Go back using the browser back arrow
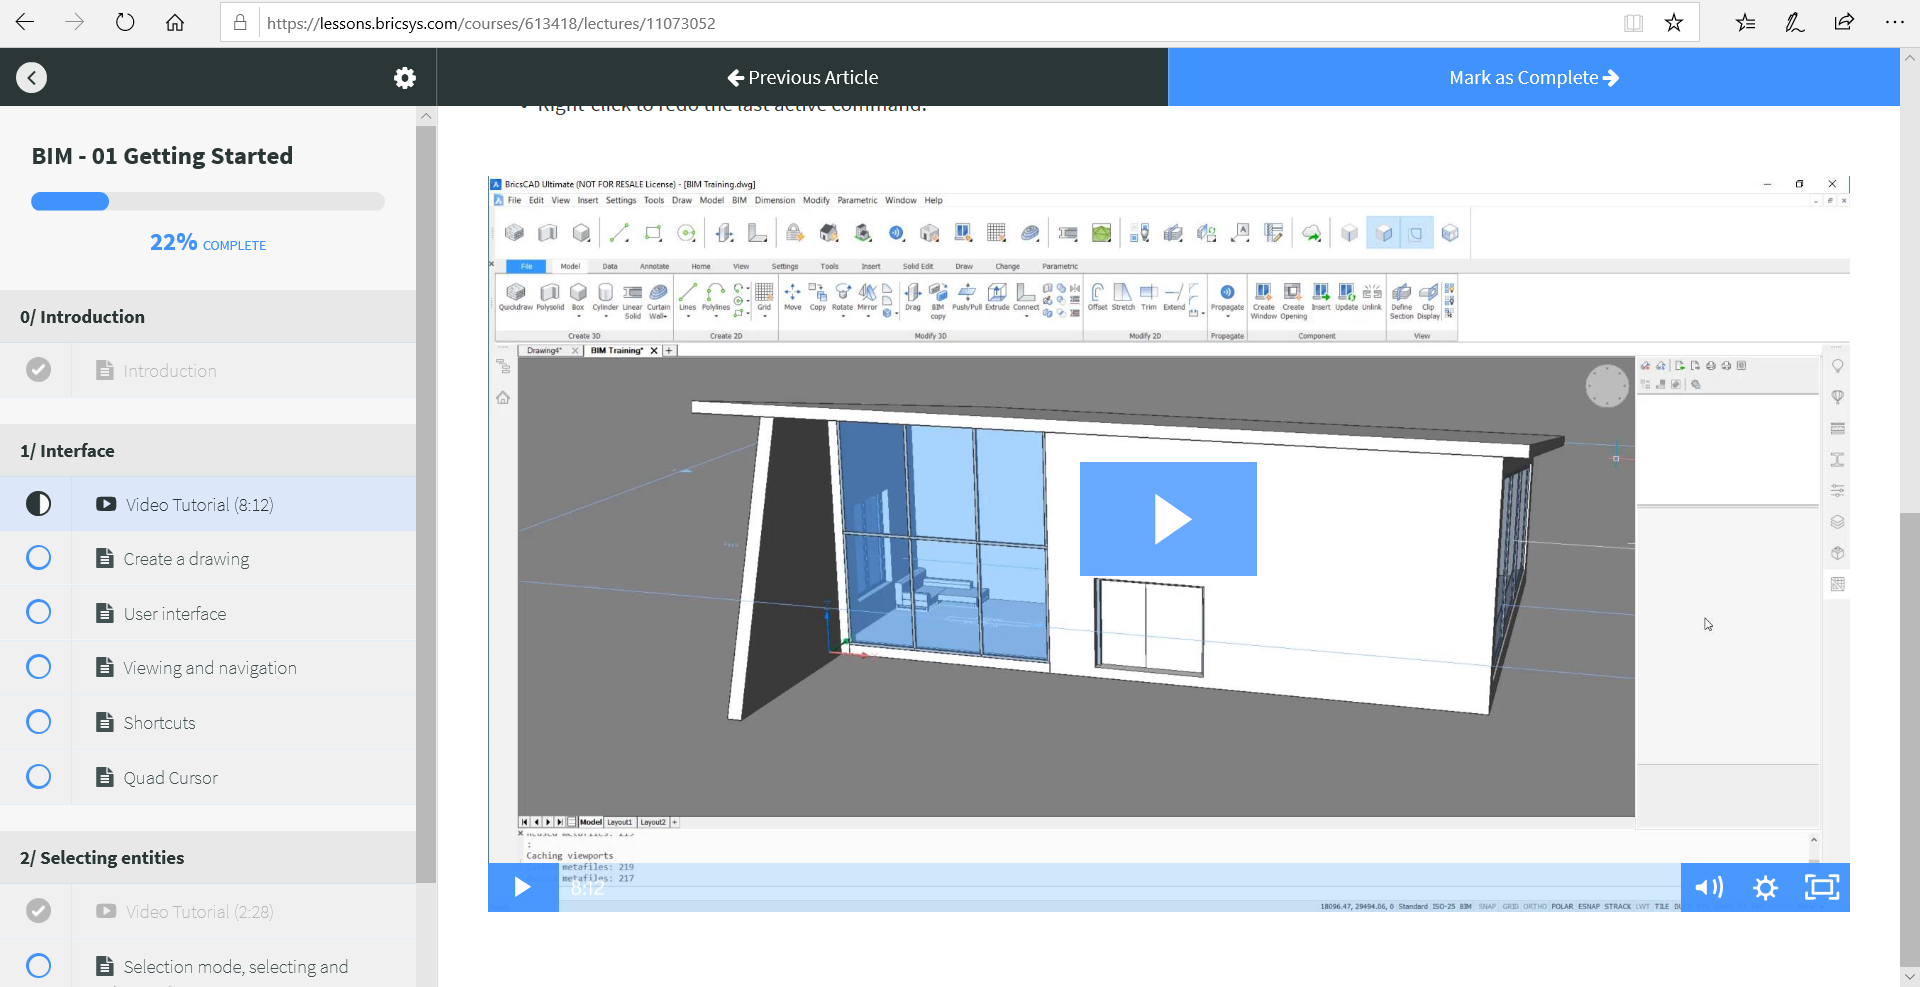Image resolution: width=1920 pixels, height=987 pixels. click(x=25, y=22)
